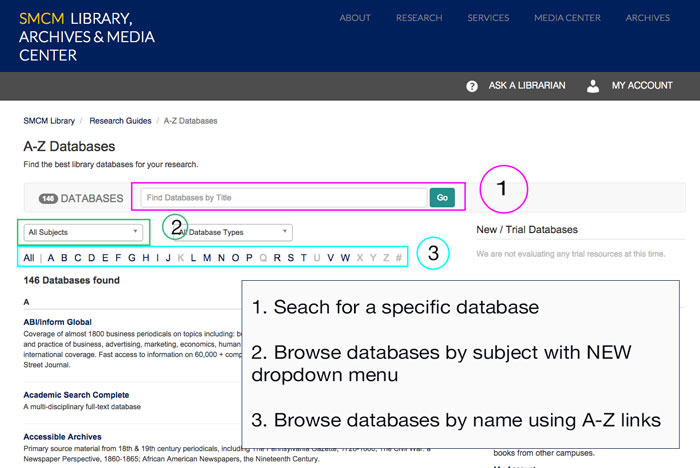
Task: Go to the Media Center menu
Action: click(x=567, y=18)
